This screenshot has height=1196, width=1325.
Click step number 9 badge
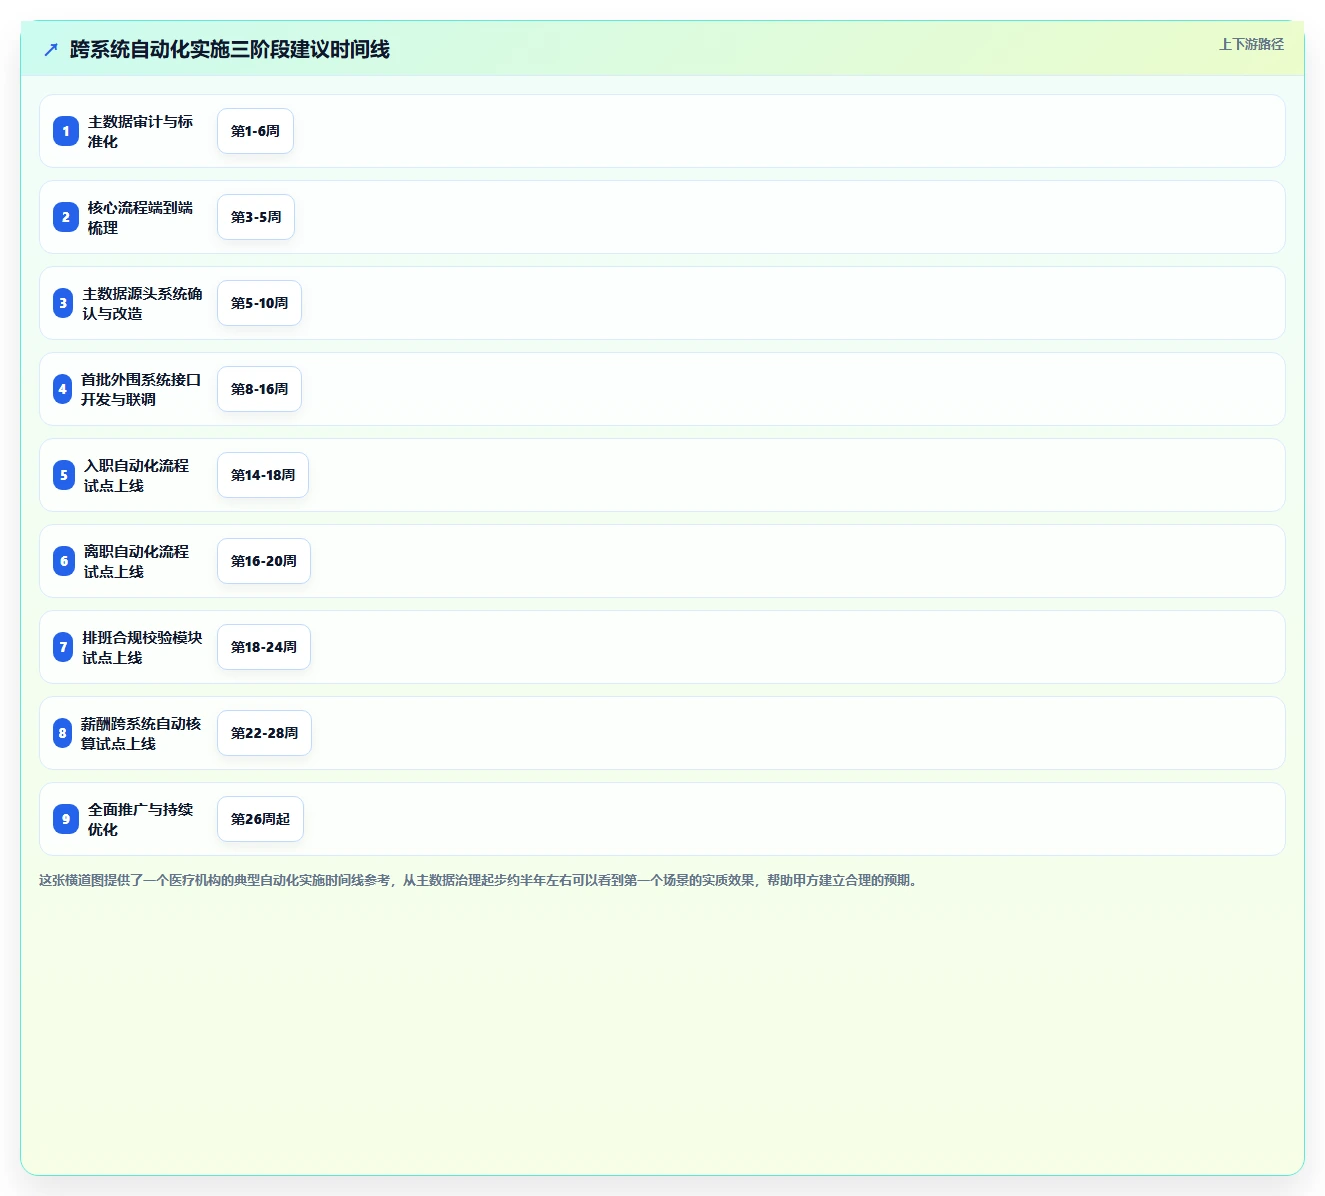click(66, 819)
